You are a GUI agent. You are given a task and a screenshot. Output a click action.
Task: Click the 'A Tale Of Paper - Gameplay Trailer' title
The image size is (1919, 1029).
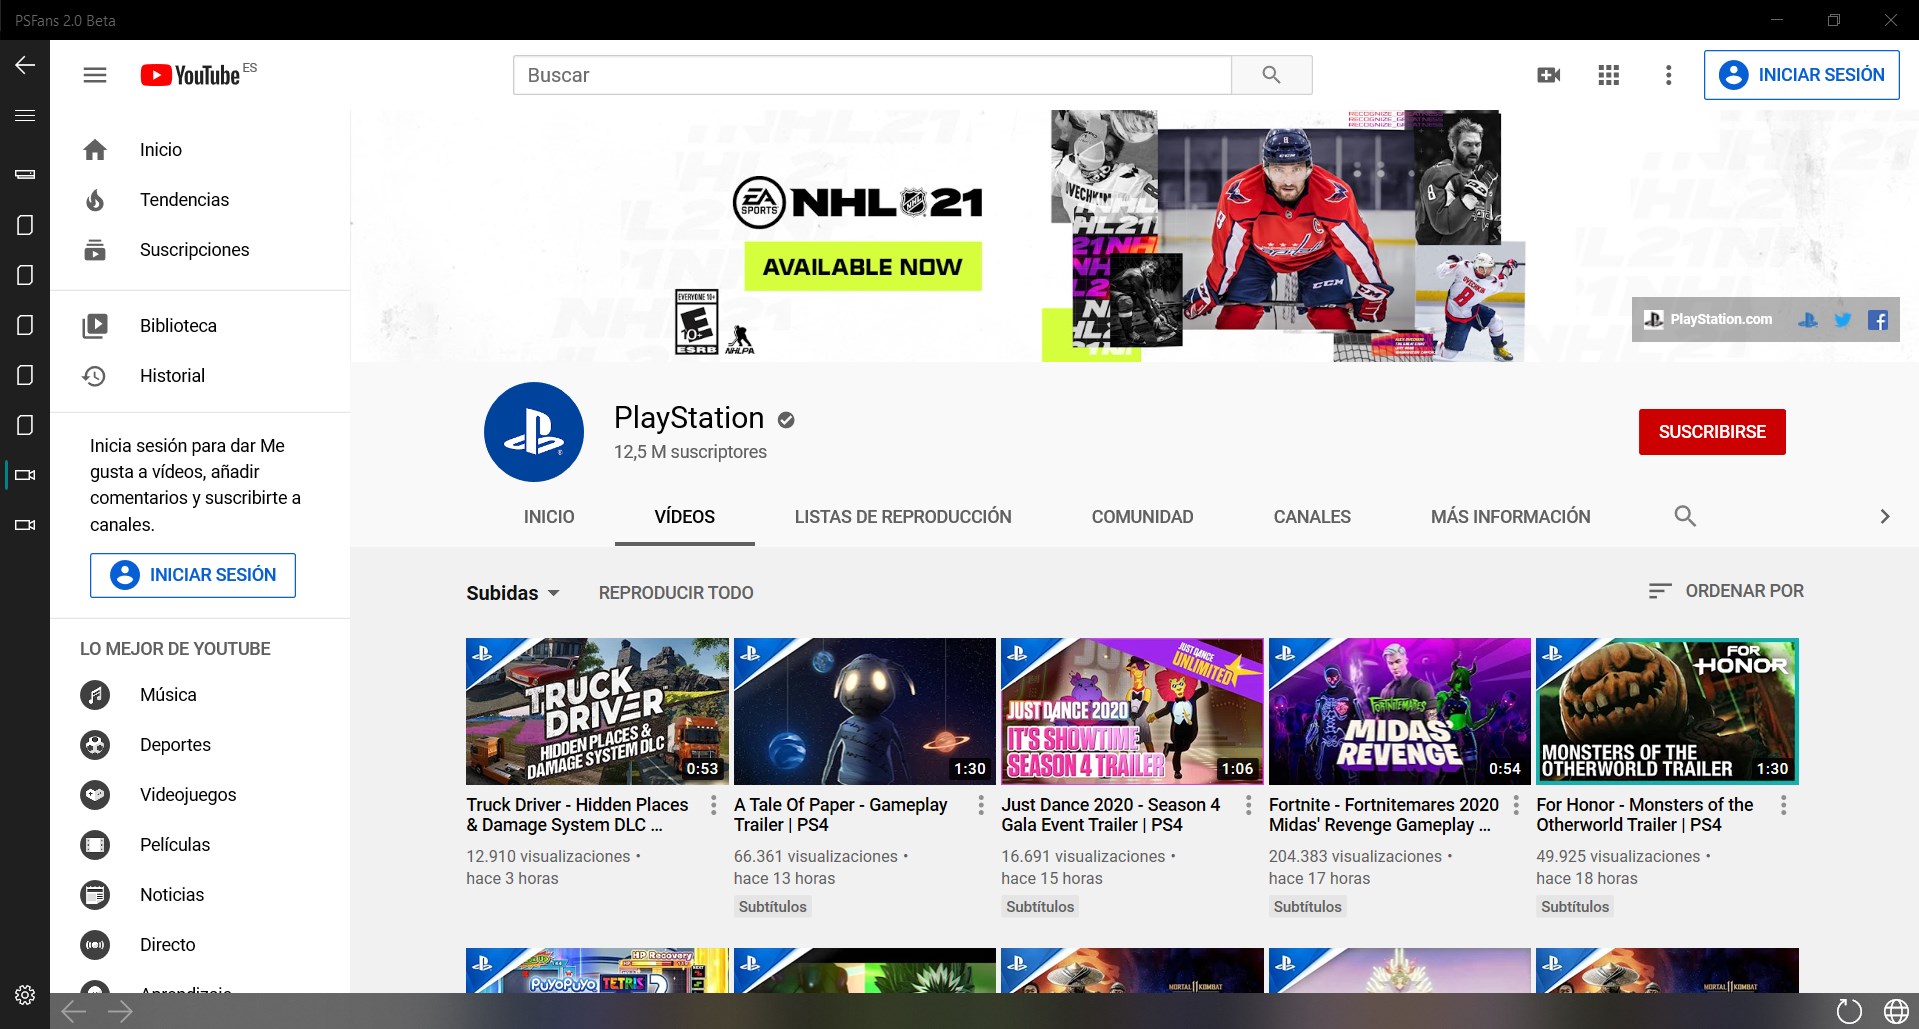pos(841,815)
